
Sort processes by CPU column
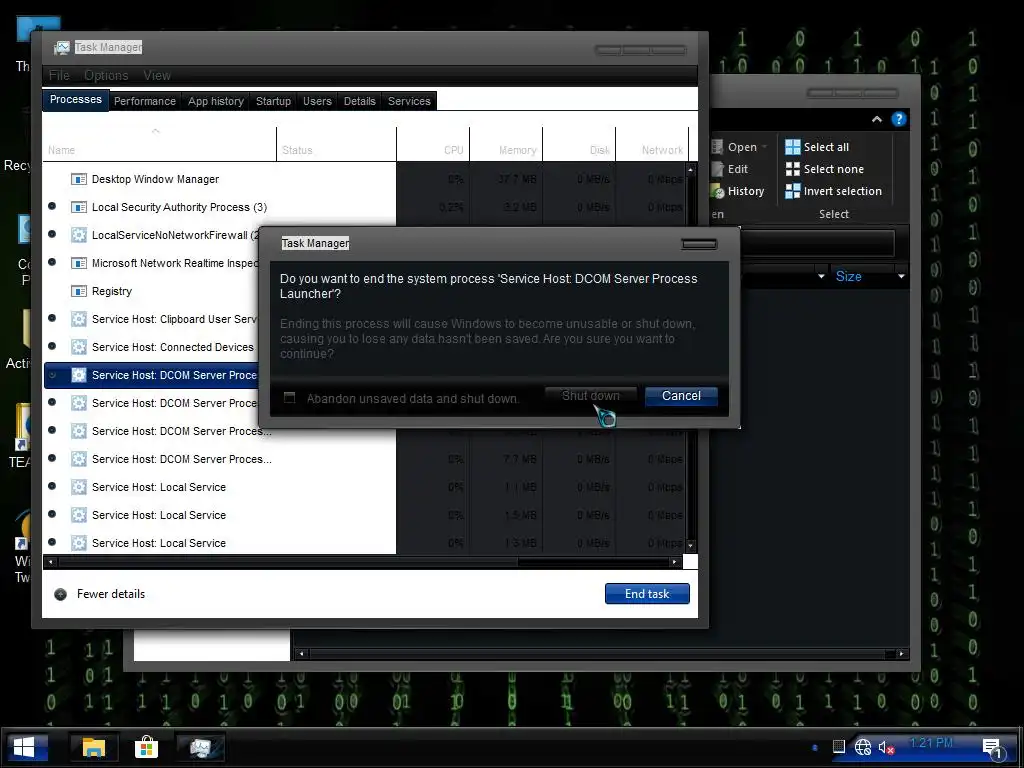point(433,144)
